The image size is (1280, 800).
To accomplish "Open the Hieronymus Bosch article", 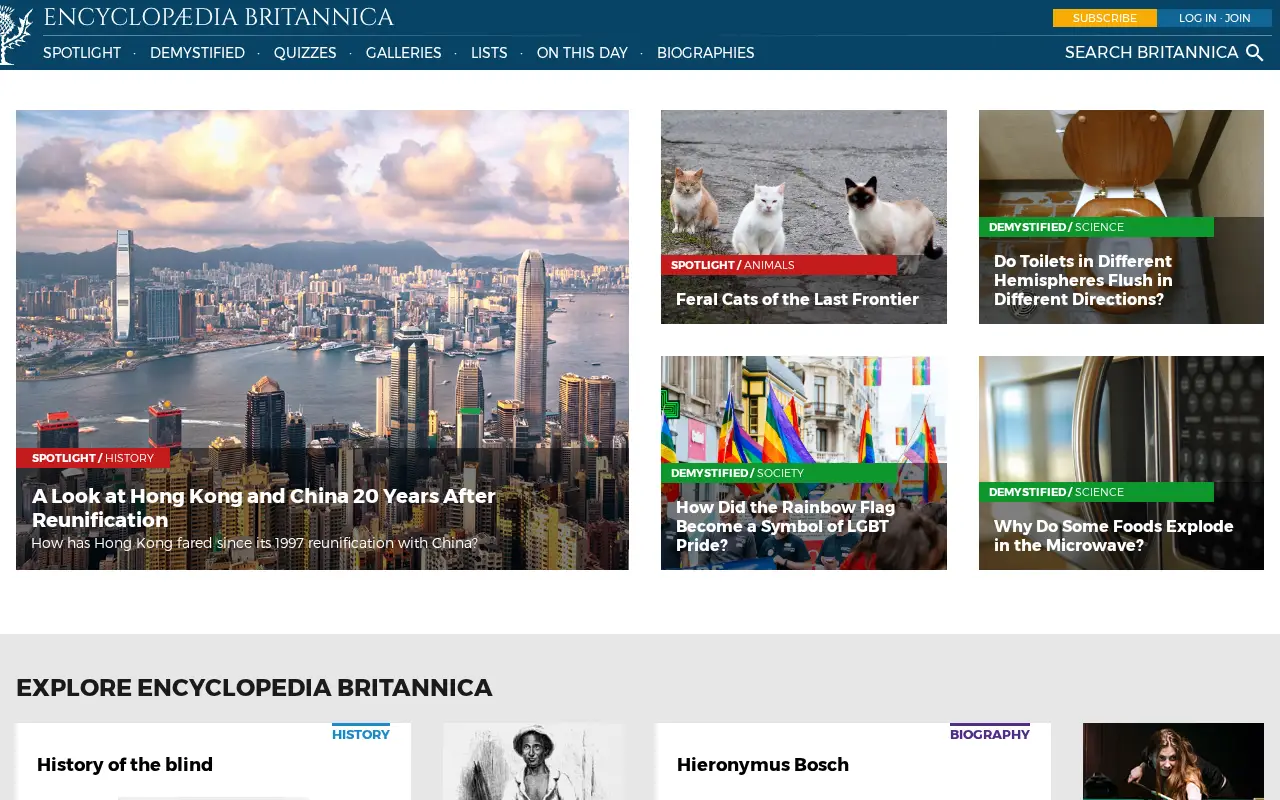I will [763, 765].
